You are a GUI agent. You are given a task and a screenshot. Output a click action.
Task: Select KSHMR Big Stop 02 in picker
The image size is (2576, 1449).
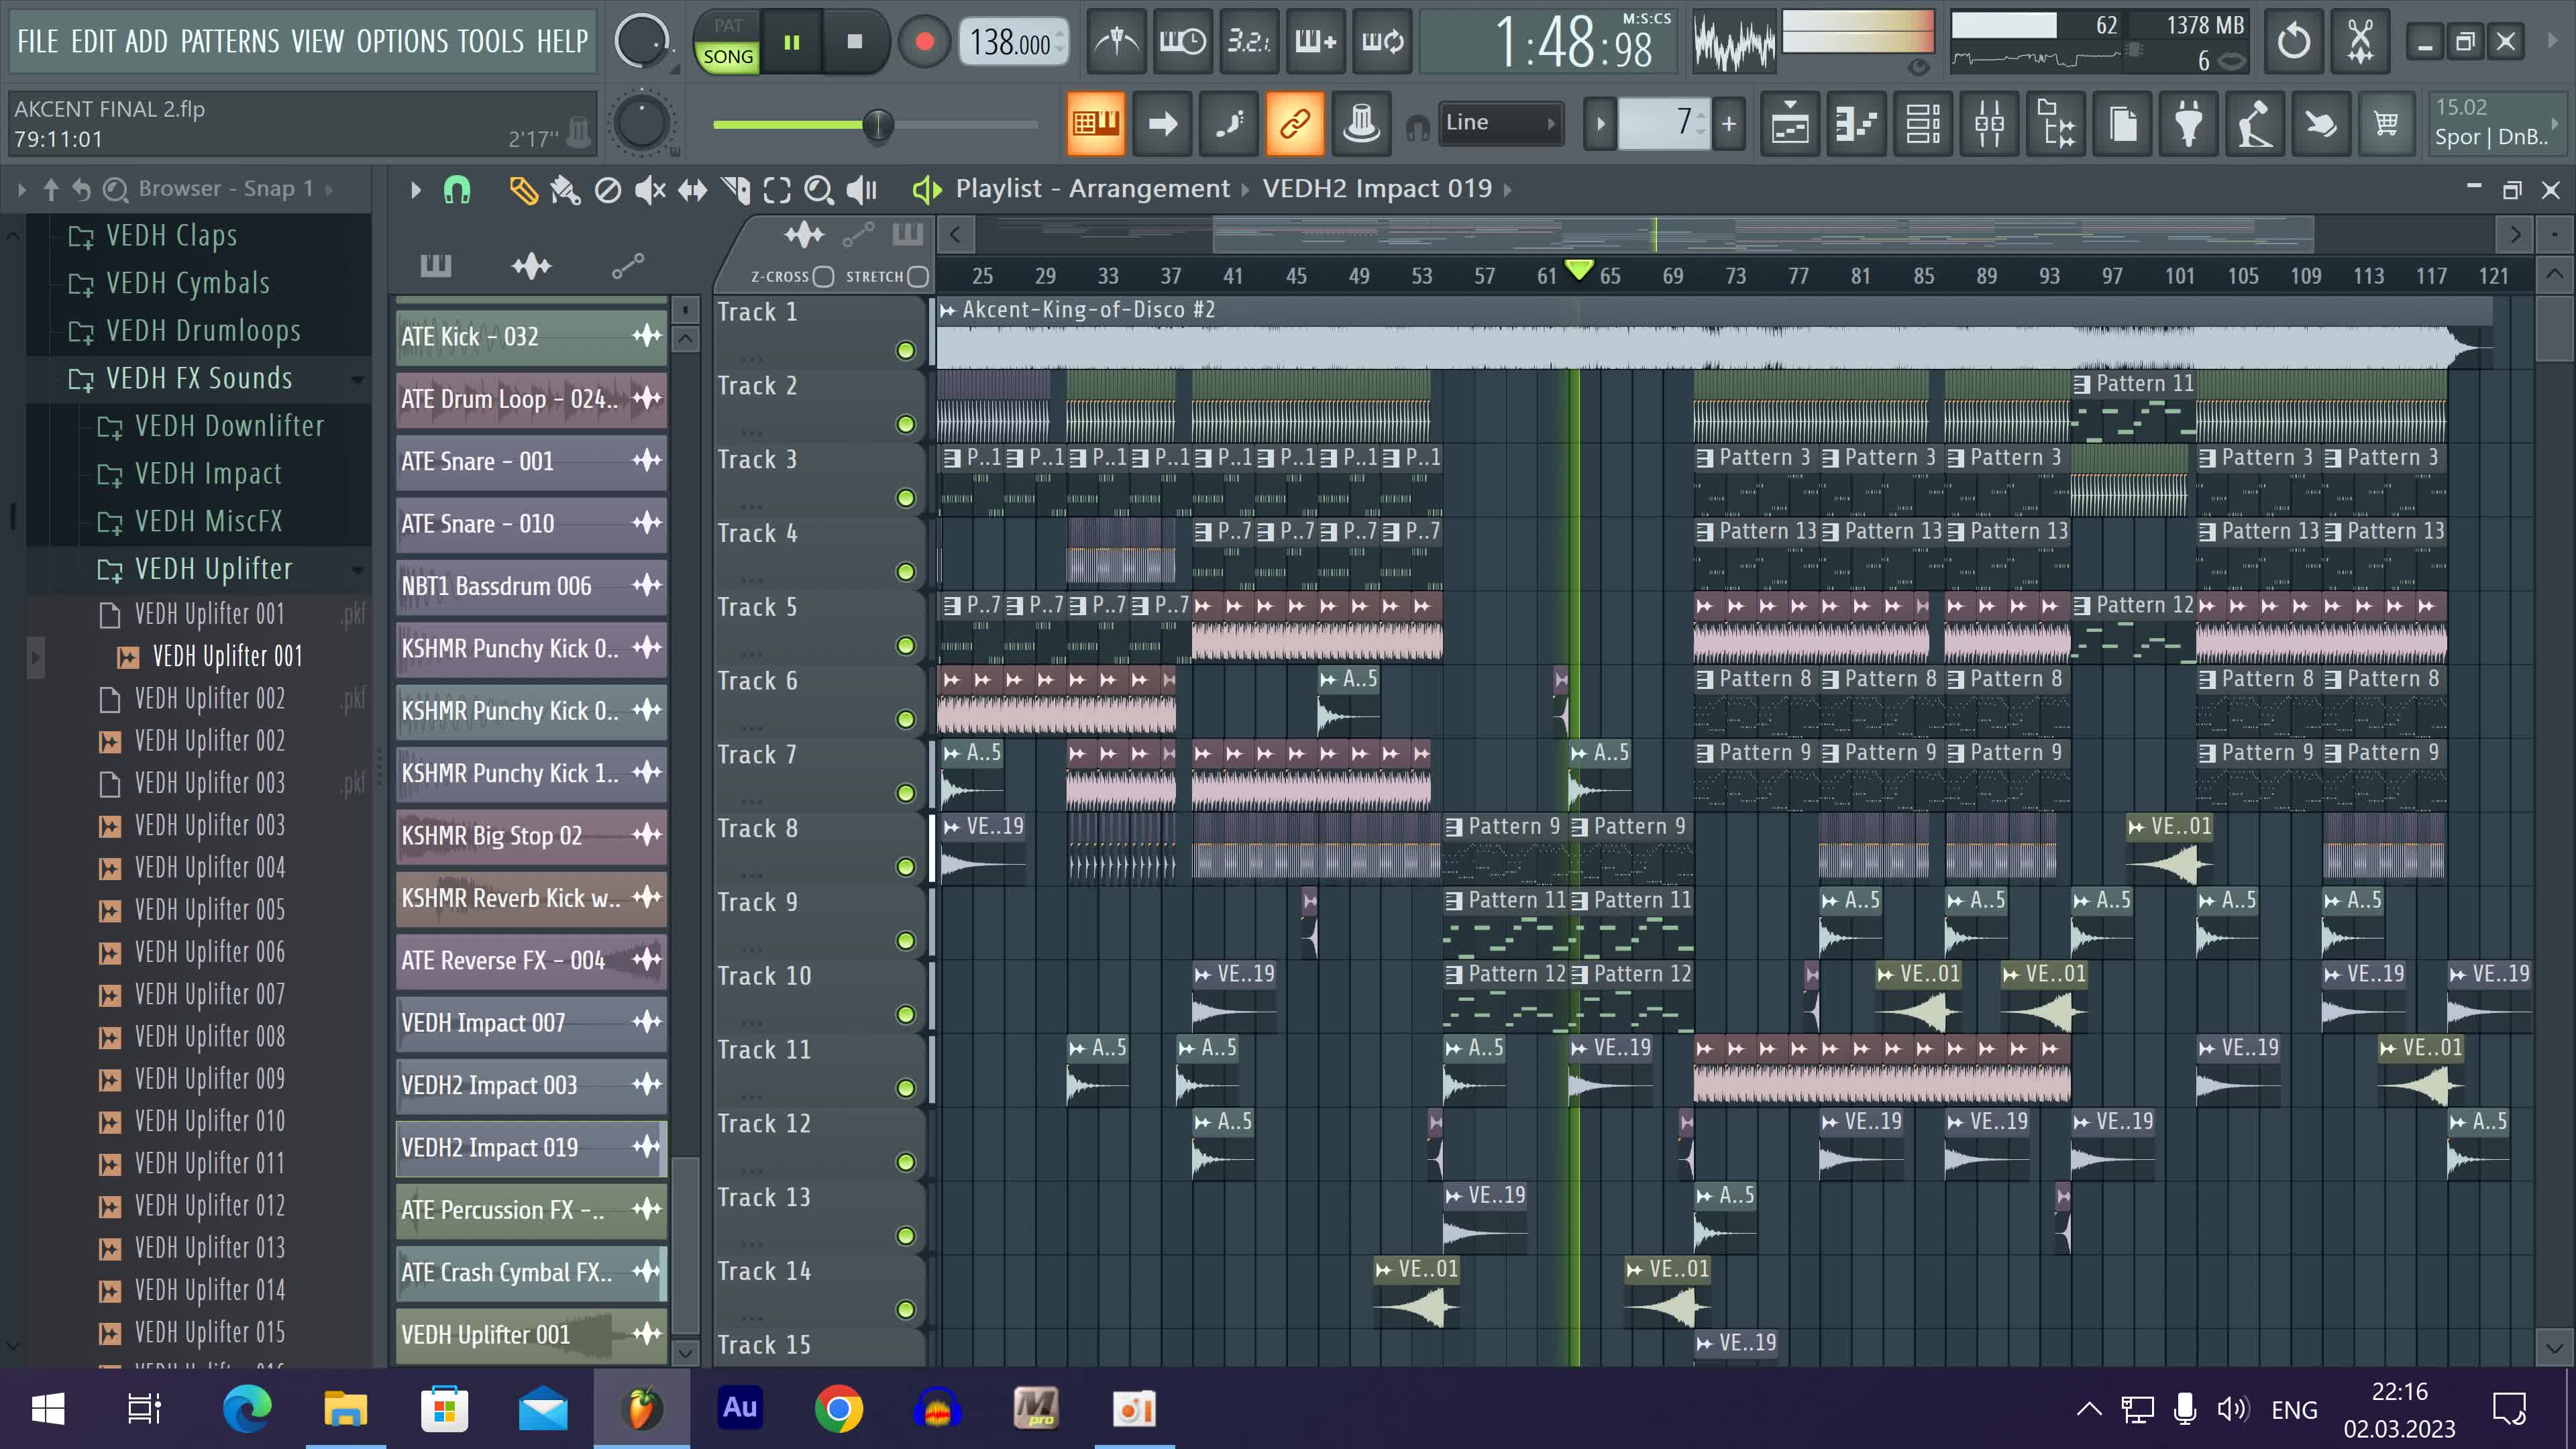[531, 836]
